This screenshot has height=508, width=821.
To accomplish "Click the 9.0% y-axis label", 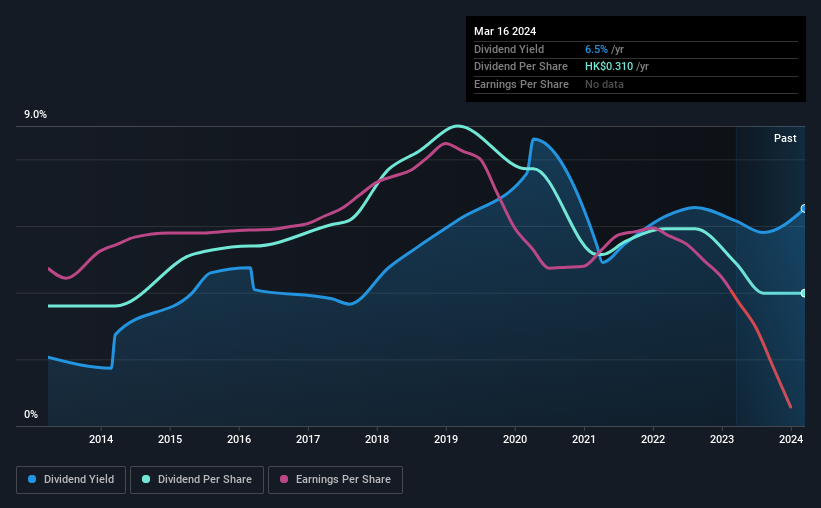I will (35, 114).
